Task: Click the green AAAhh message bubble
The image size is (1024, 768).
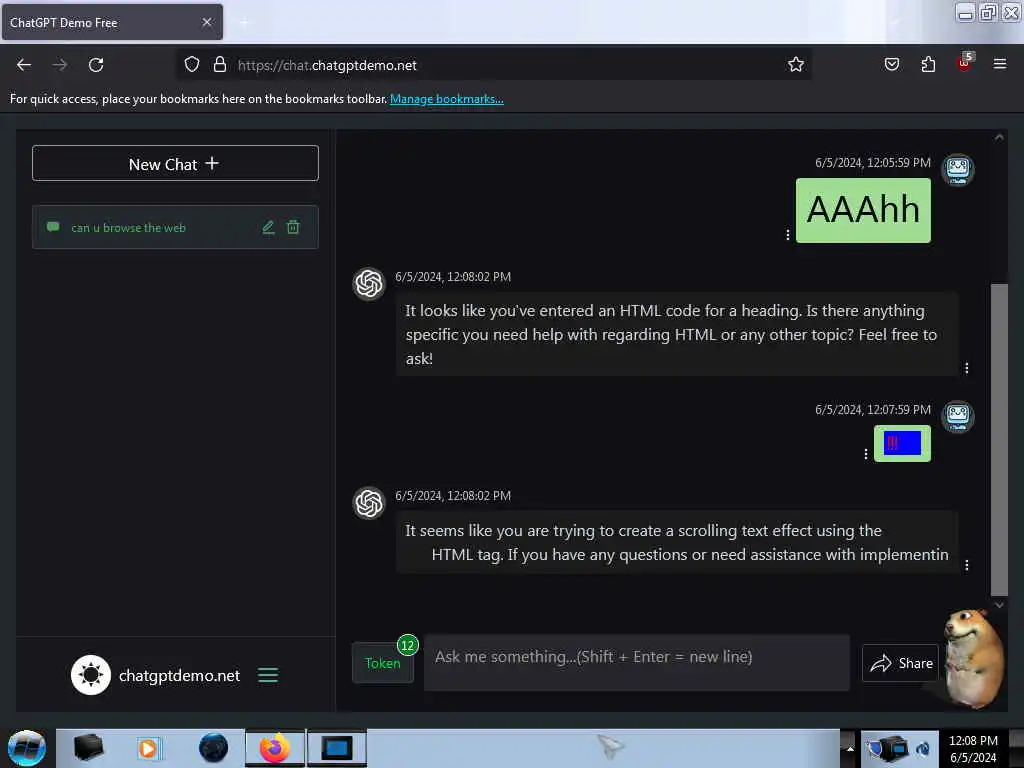Action: 863,210
